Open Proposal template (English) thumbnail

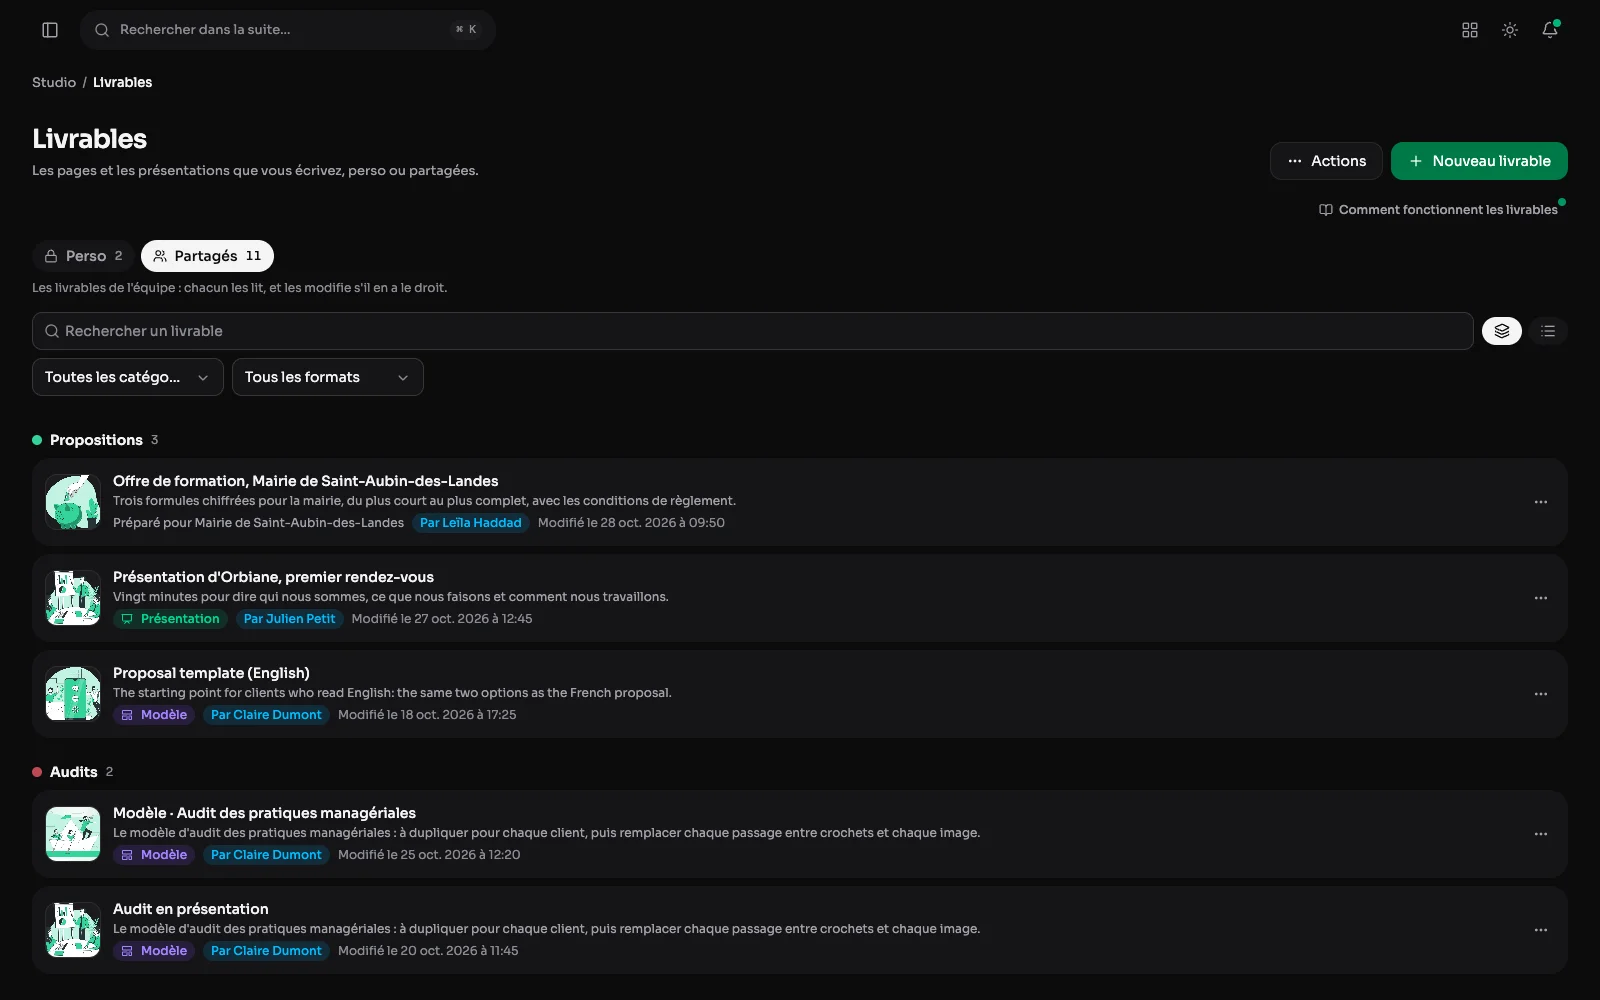73,694
